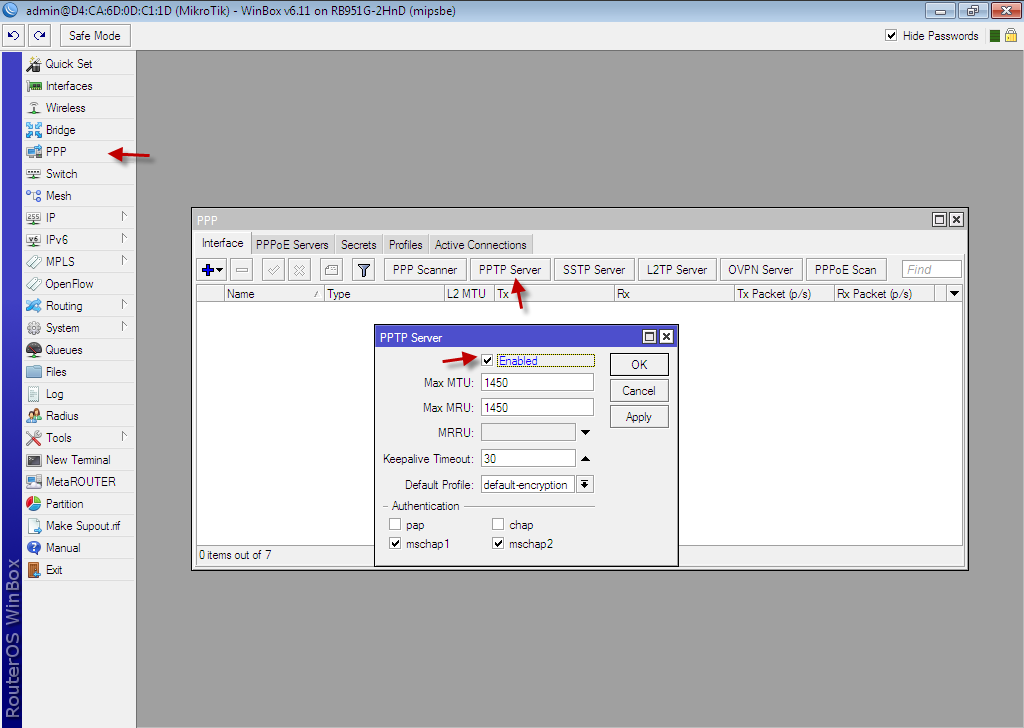This screenshot has height=728, width=1024.
Task: Click the Max MTU input field
Action: (537, 383)
